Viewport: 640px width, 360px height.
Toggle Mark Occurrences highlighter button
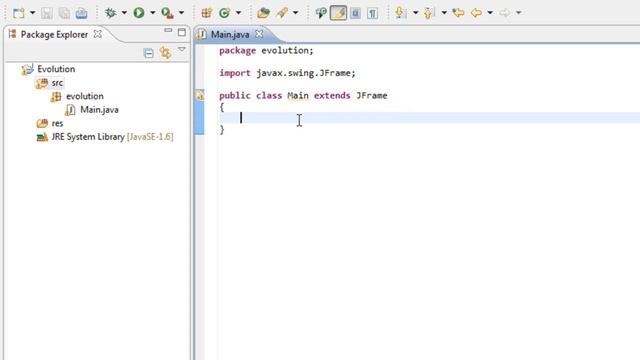pyautogui.click(x=338, y=13)
